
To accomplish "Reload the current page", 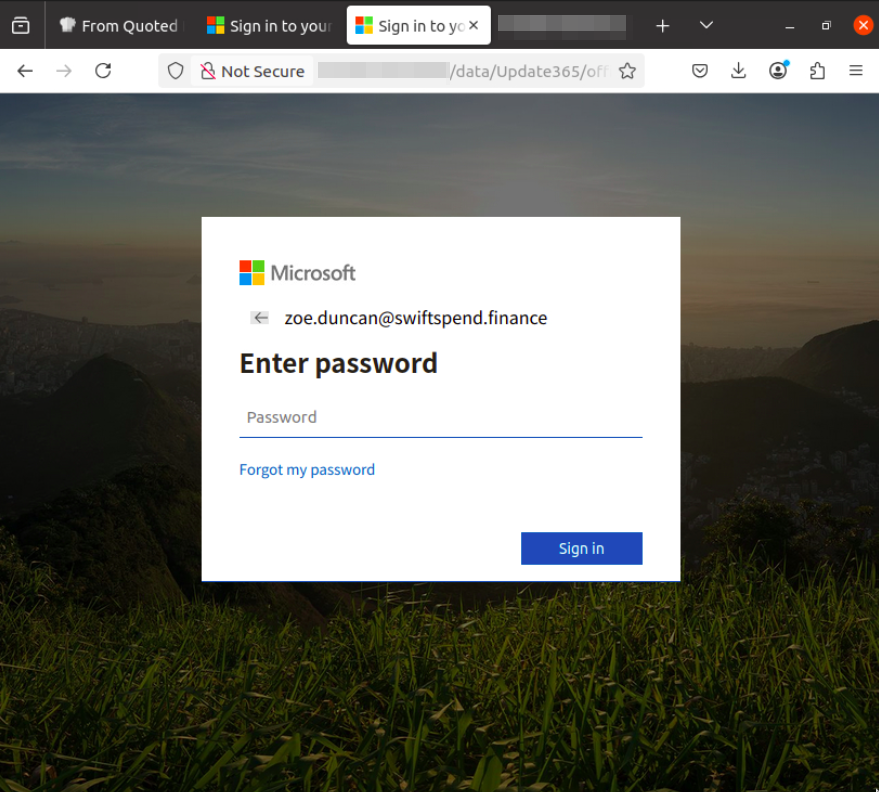I will pos(103,71).
